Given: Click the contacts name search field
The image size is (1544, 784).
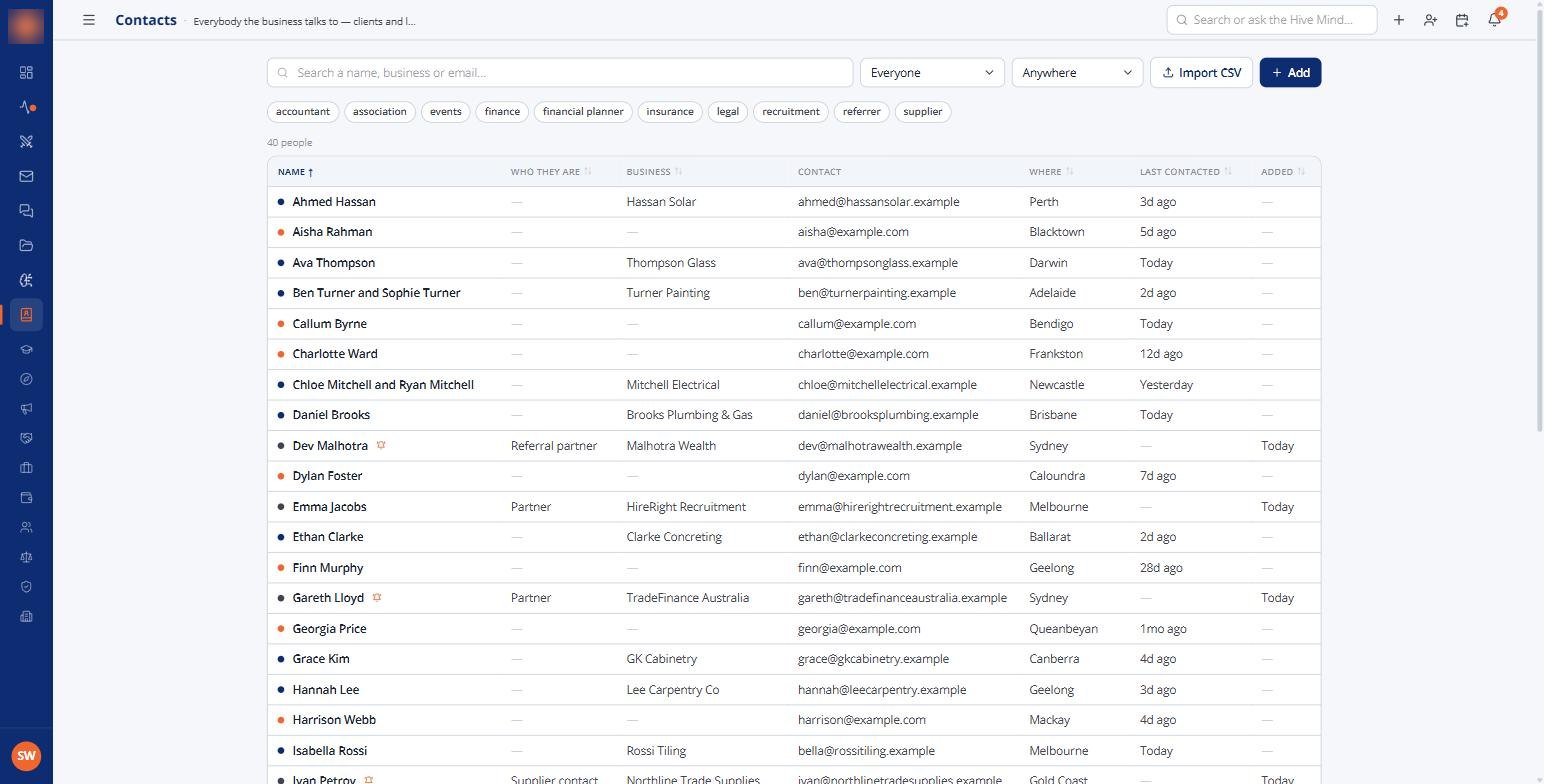Looking at the screenshot, I should 560,72.
